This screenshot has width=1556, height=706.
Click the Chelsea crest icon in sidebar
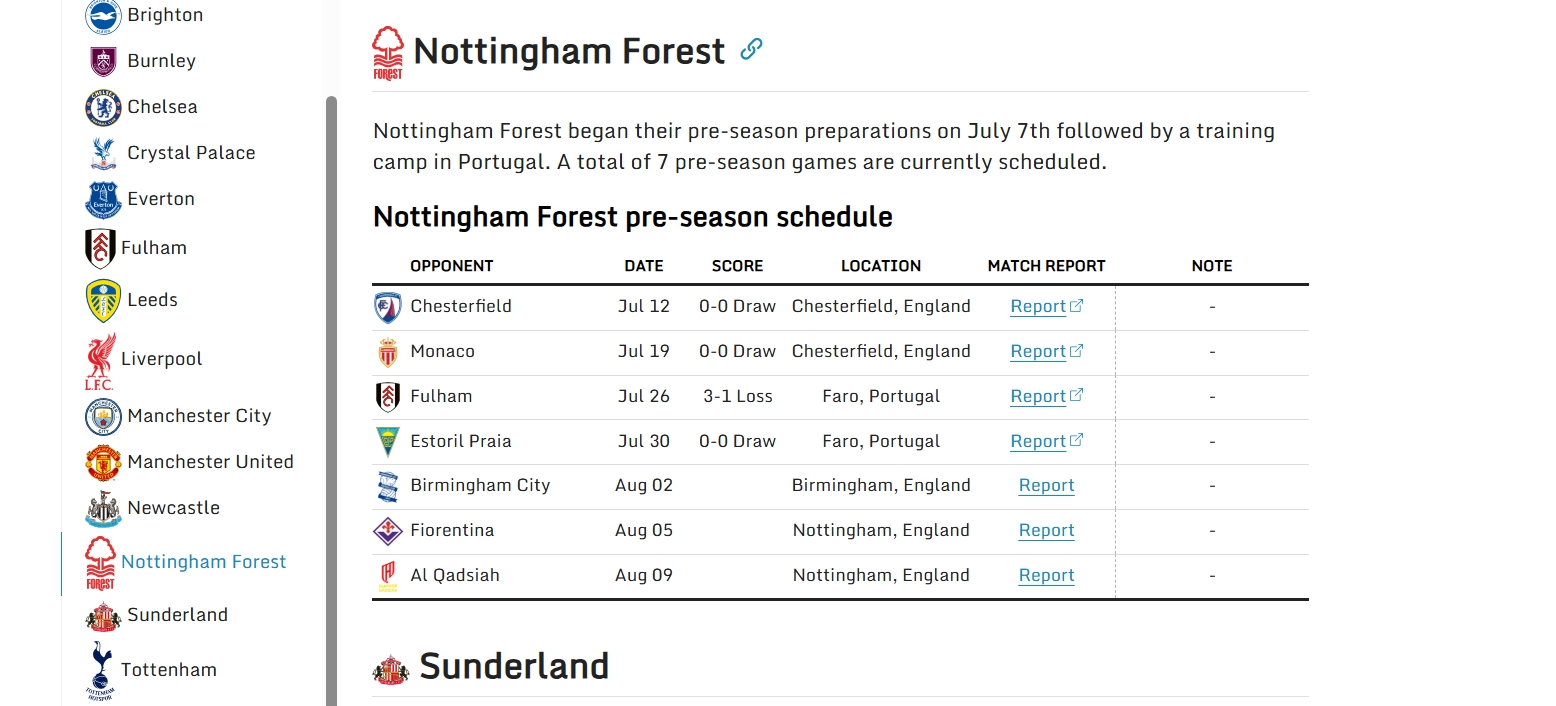click(x=103, y=107)
